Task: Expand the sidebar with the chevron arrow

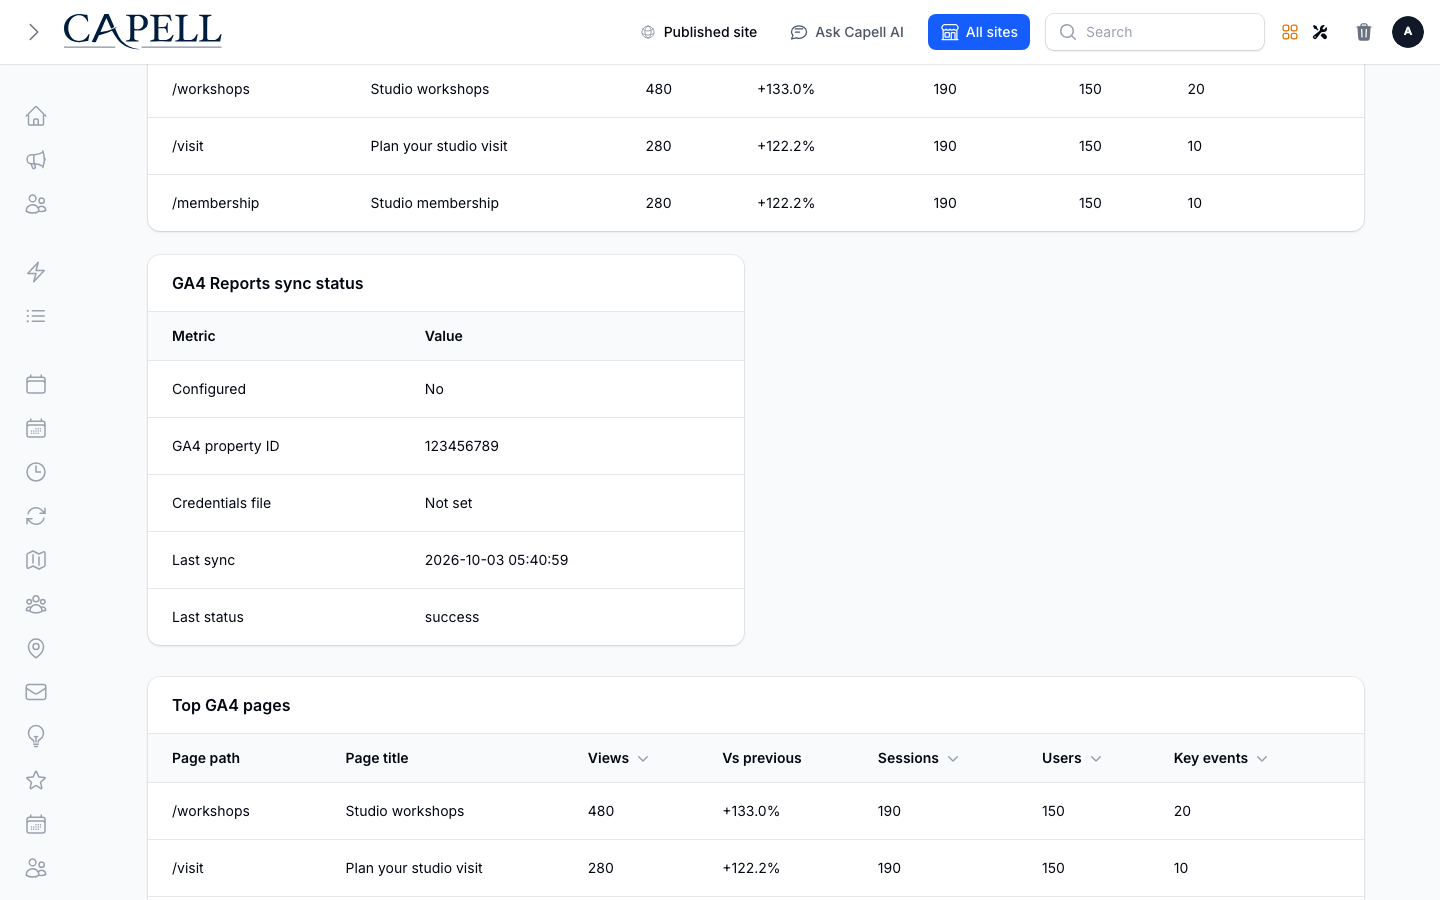Action: (x=34, y=32)
